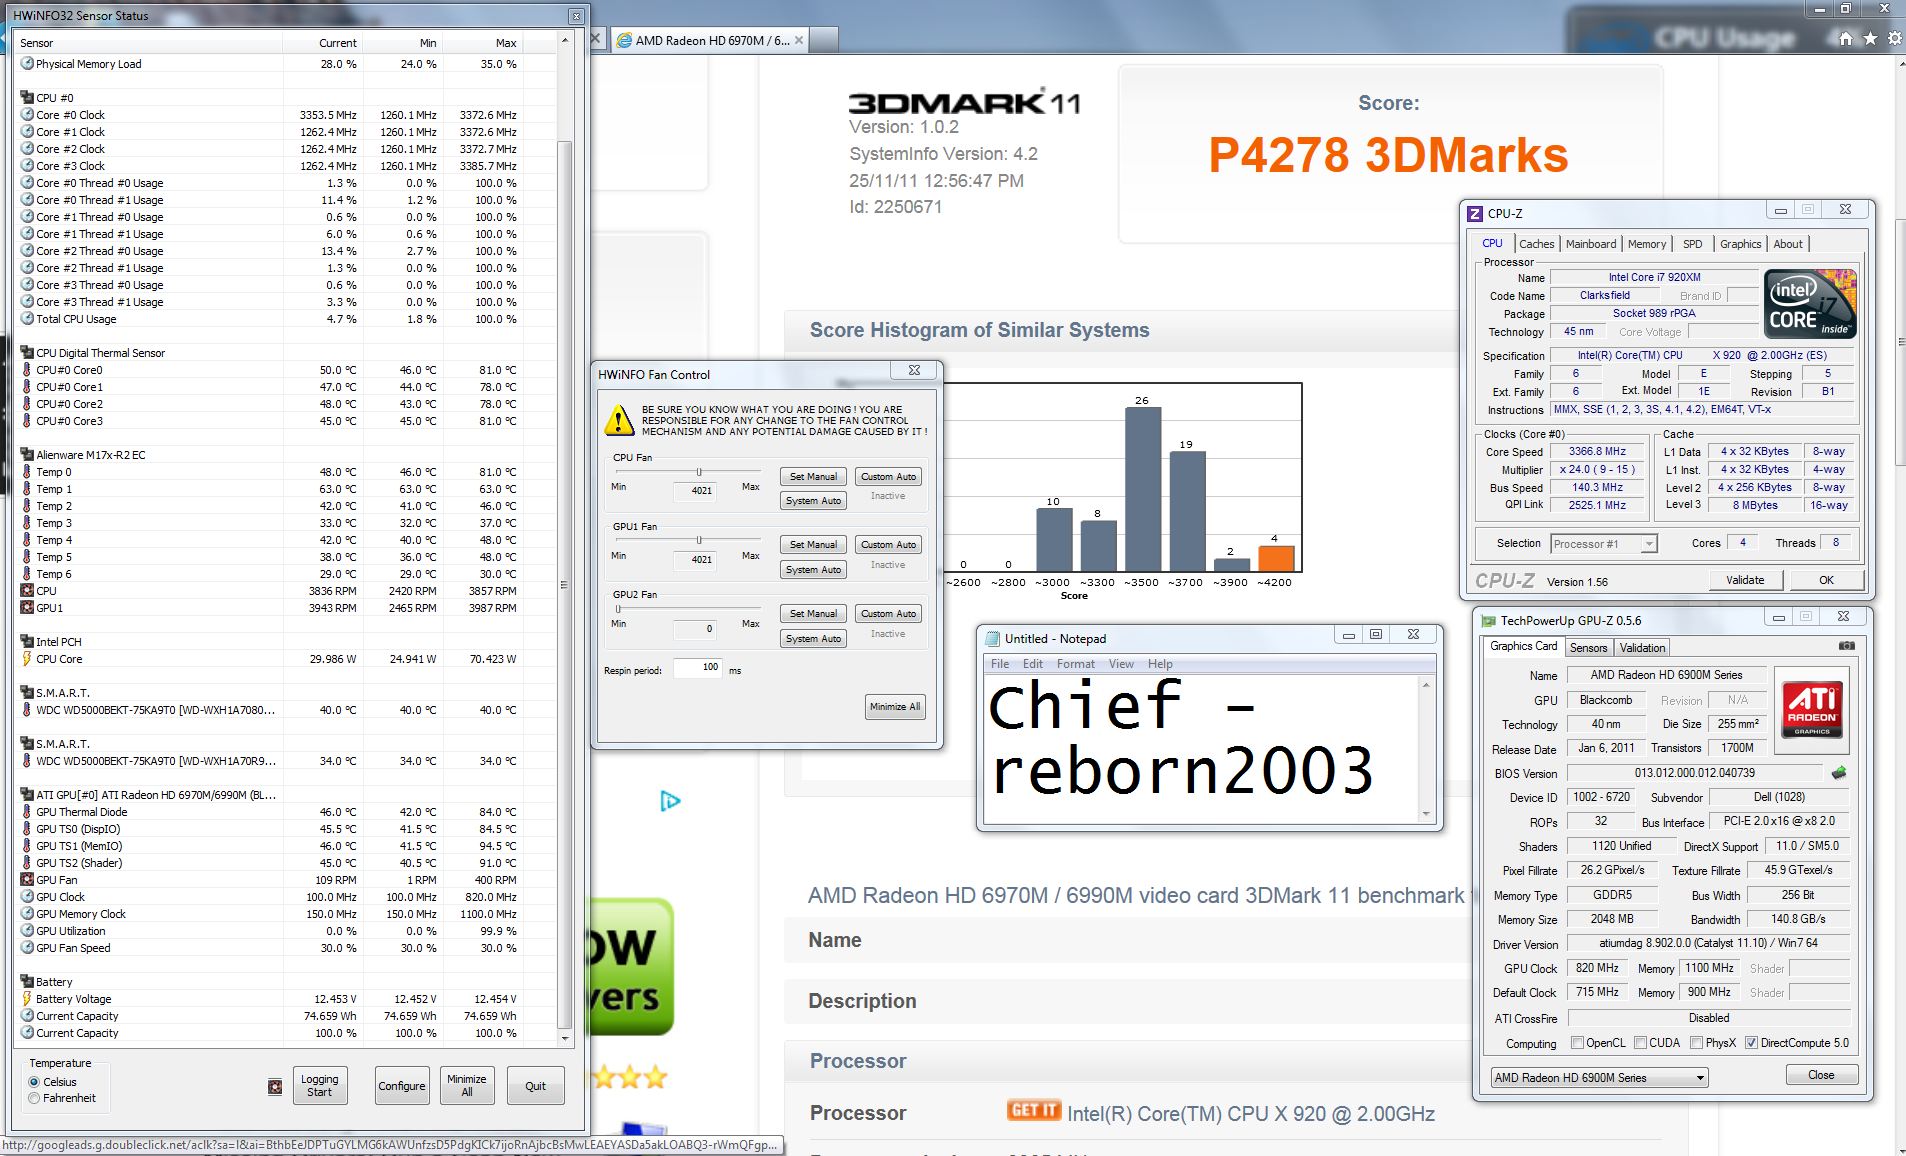Open the File menu in Notepad
Image resolution: width=1906 pixels, height=1156 pixels.
coord(1000,664)
